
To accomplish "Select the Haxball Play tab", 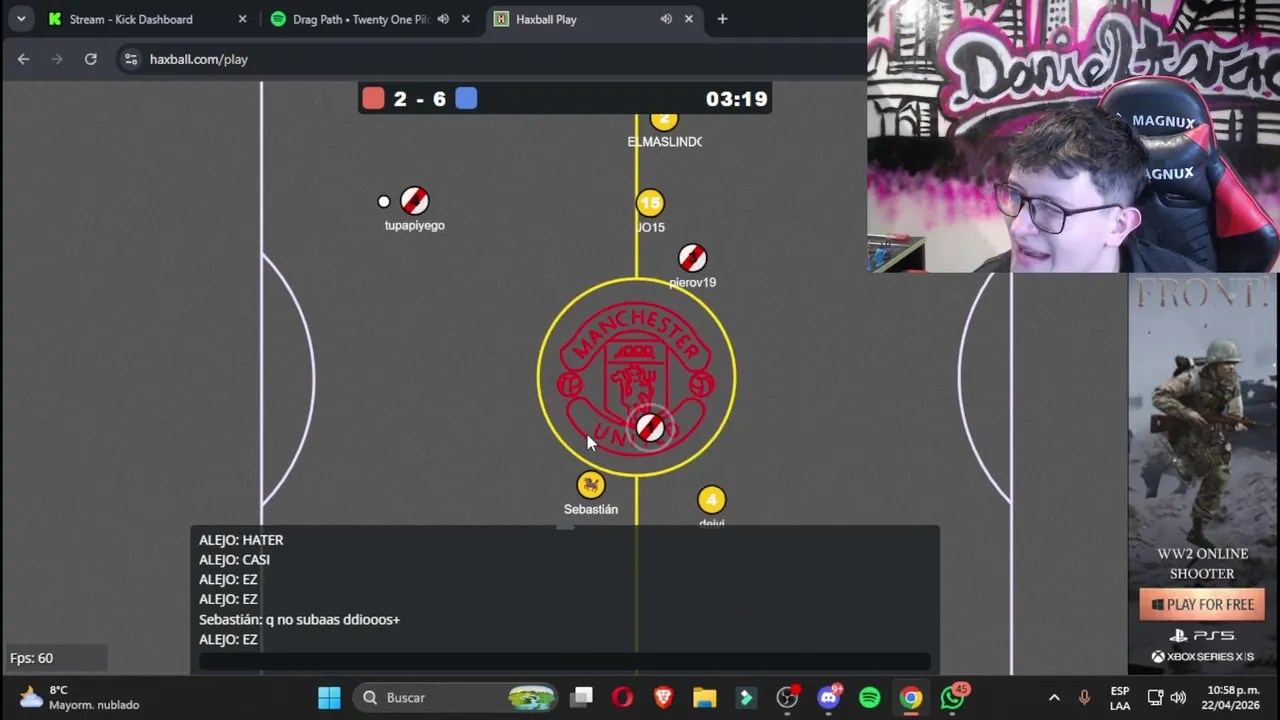I will click(x=546, y=19).
